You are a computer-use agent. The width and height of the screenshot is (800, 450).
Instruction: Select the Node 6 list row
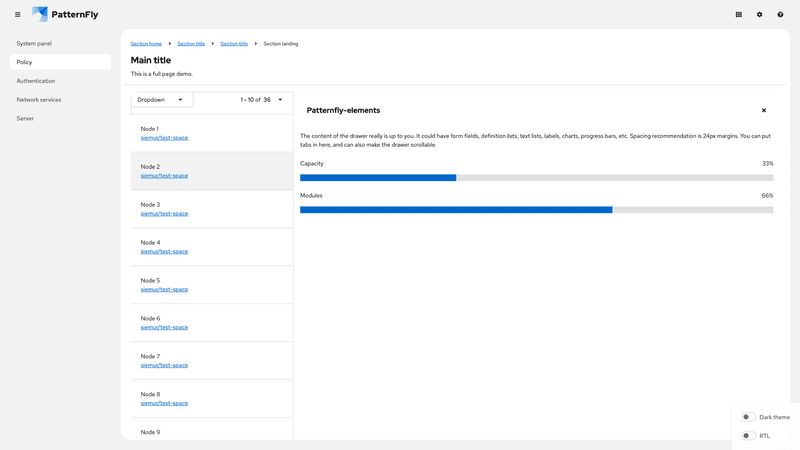(212, 322)
